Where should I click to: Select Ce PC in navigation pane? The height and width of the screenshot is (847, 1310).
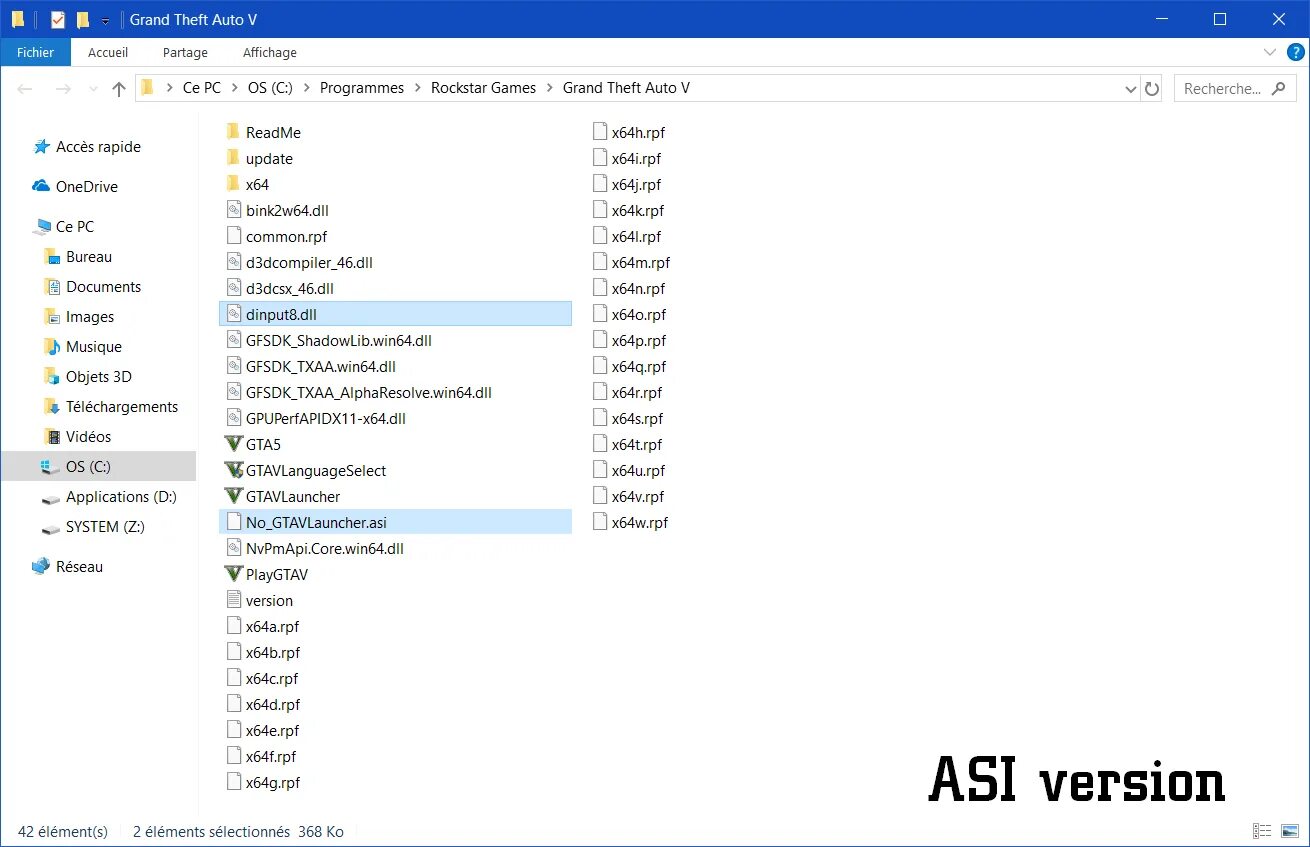(74, 227)
